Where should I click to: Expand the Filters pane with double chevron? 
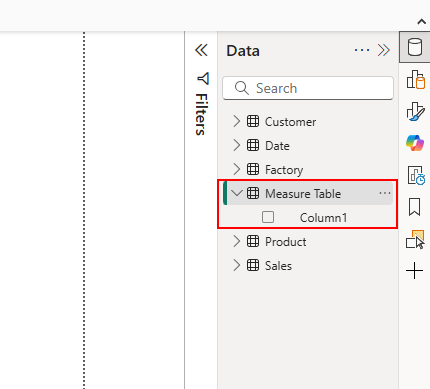[x=201, y=50]
